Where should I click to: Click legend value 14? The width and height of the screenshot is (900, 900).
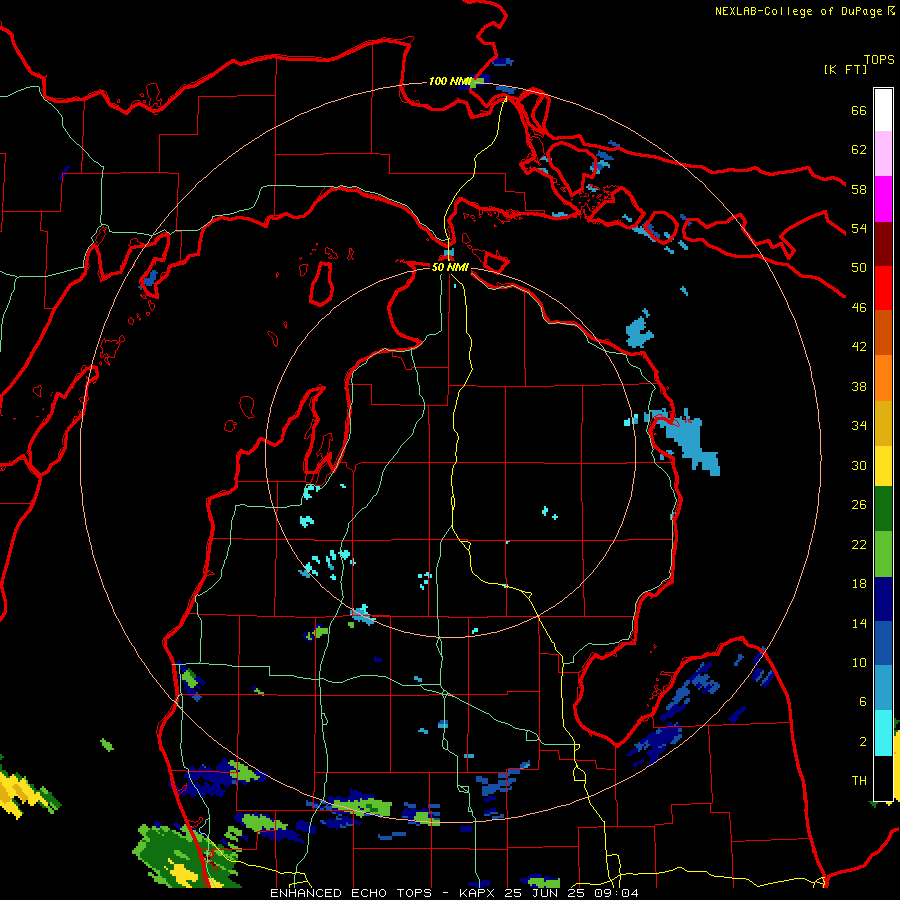859,623
